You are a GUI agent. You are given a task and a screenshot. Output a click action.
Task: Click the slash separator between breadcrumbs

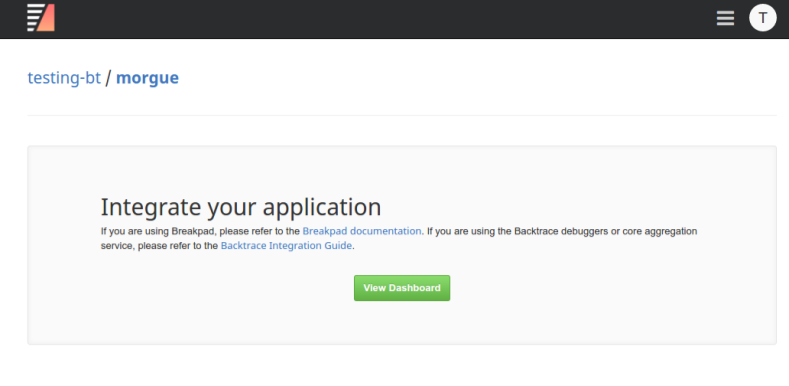[108, 78]
